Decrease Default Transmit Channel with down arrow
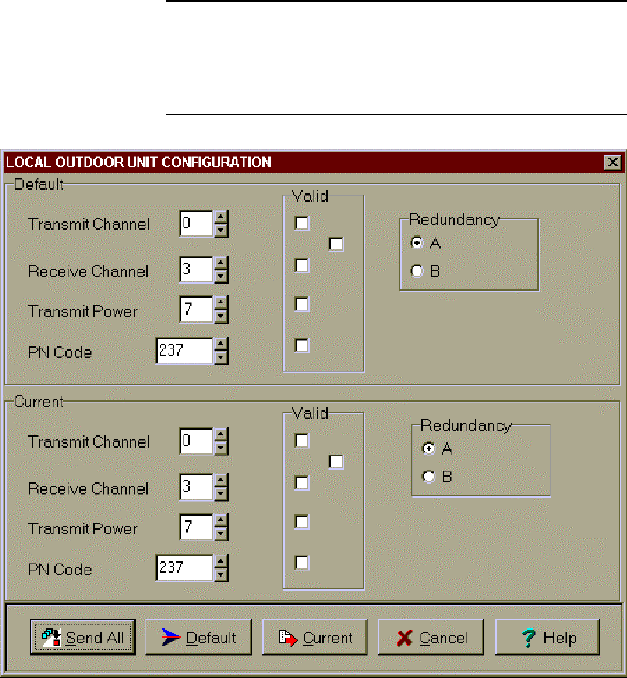The width and height of the screenshot is (627, 678). pyautogui.click(x=221, y=230)
